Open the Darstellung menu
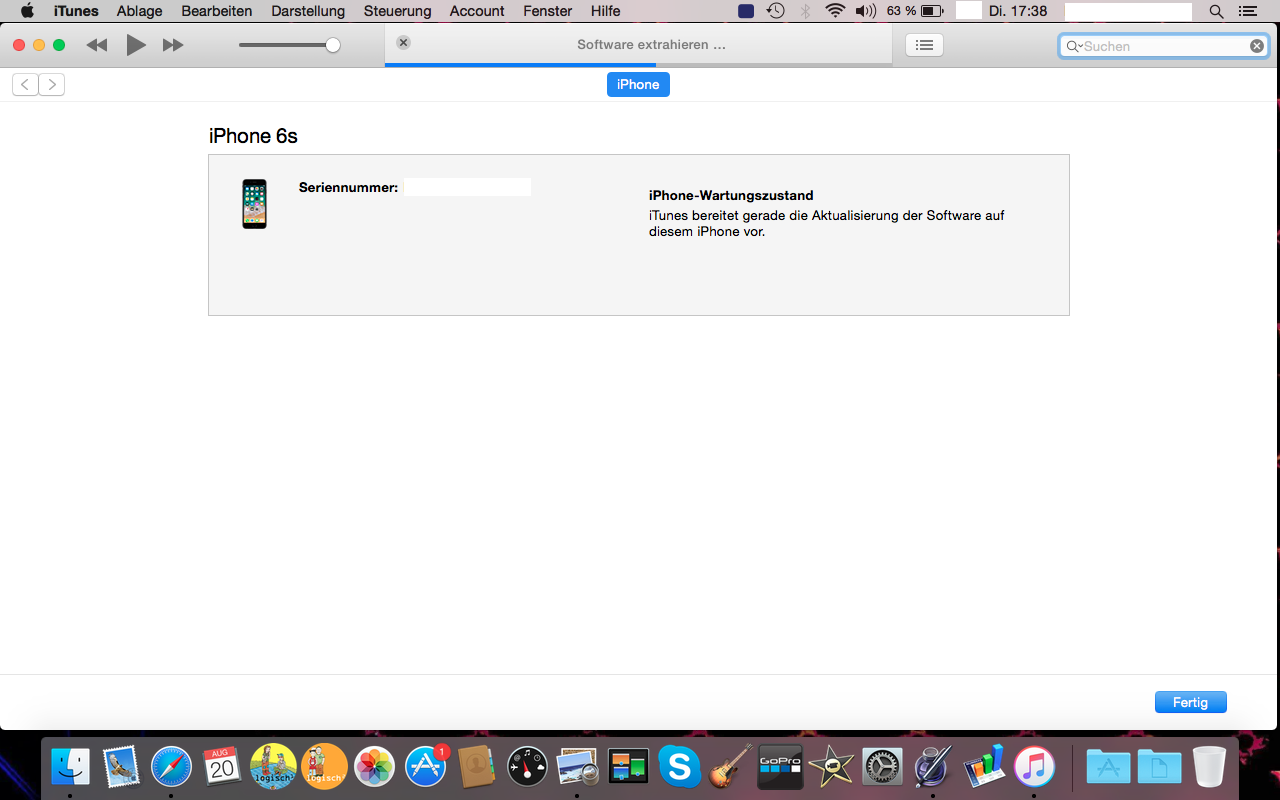The image size is (1280, 800). click(308, 11)
